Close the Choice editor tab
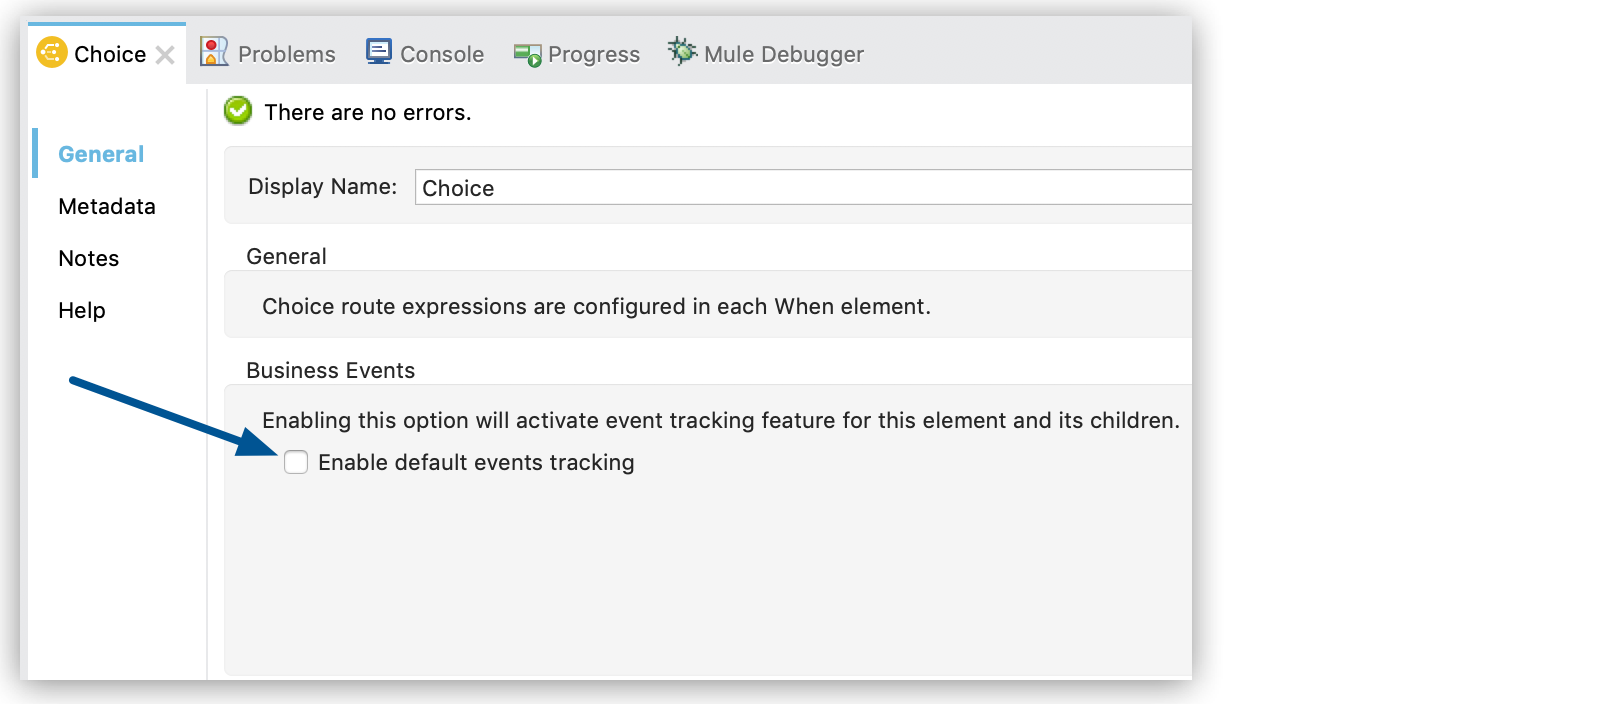 (165, 55)
